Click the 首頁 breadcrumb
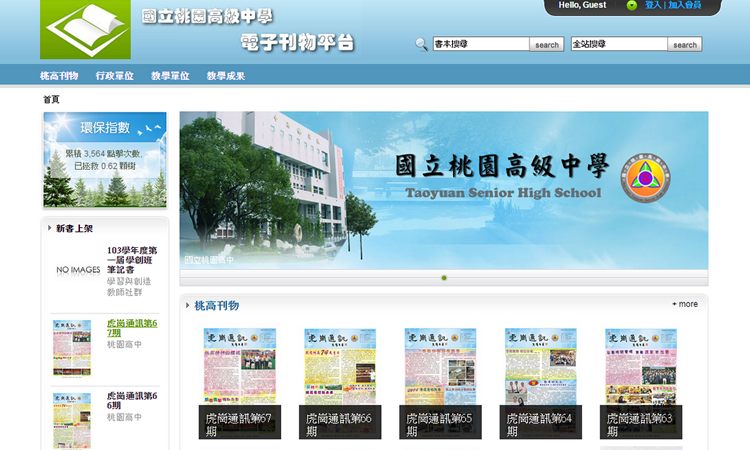 click(51, 99)
